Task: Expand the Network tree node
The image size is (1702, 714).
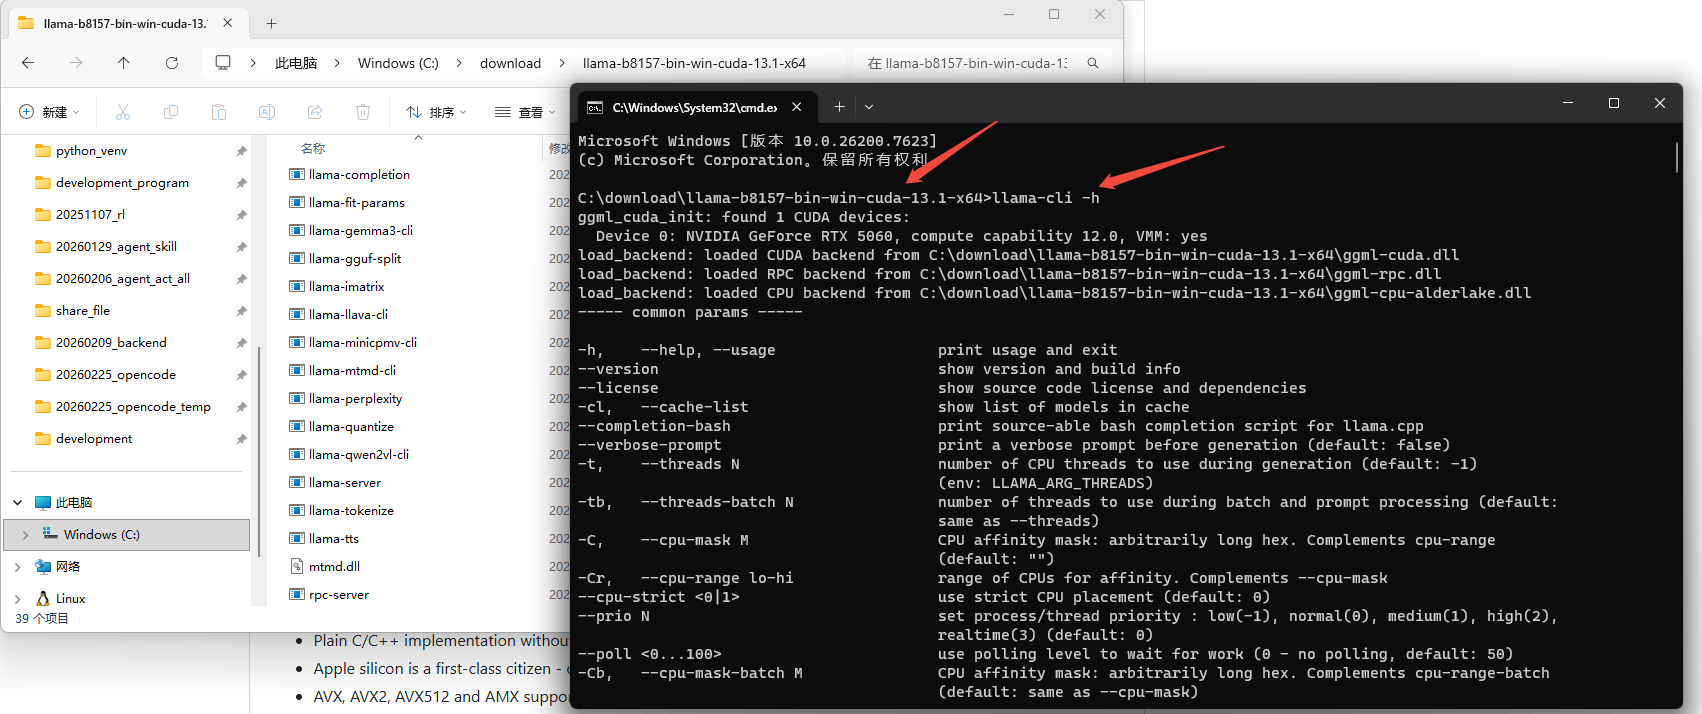Action: 17,567
